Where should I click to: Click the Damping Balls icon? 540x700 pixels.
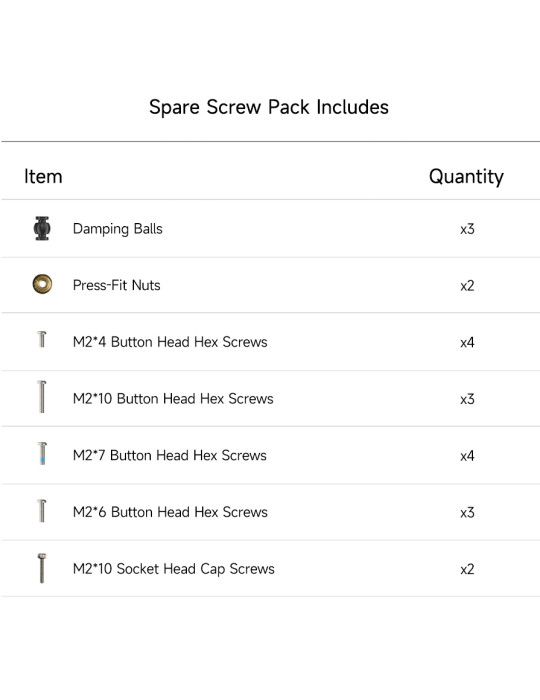click(42, 229)
